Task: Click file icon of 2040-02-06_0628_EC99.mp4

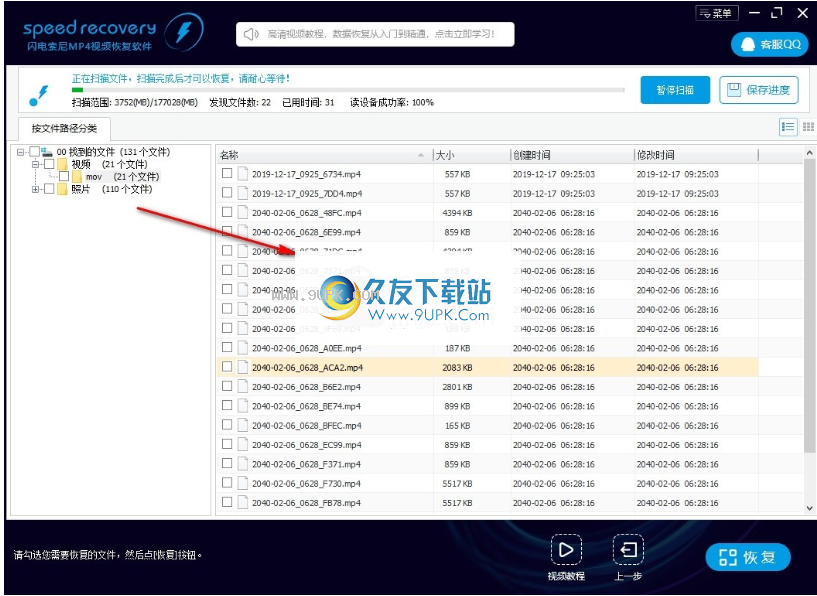Action: (243, 444)
